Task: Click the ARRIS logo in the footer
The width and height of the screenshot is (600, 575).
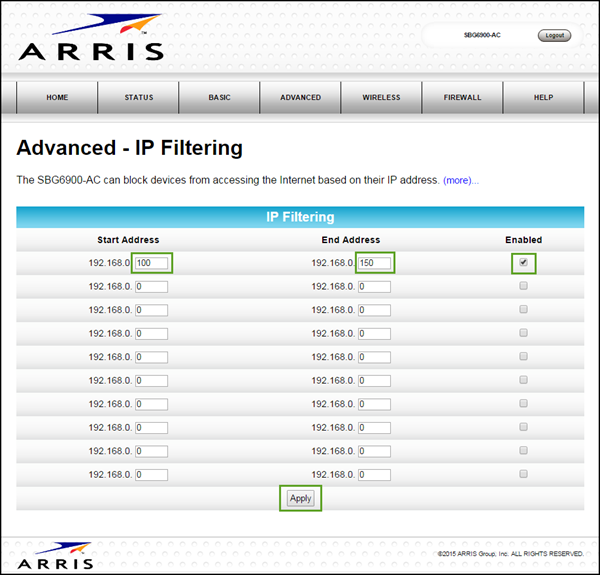Action: pos(55,555)
